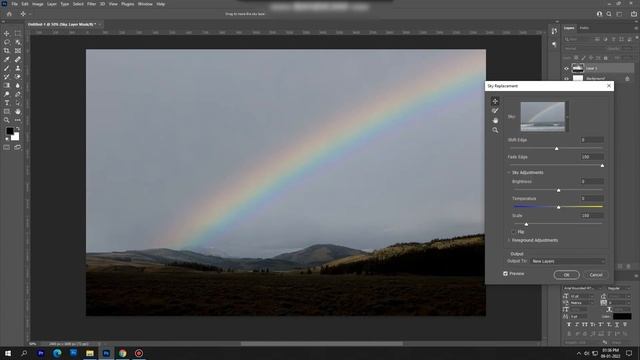
Task: Swap foreground and background colors arrow
Action: (18, 129)
